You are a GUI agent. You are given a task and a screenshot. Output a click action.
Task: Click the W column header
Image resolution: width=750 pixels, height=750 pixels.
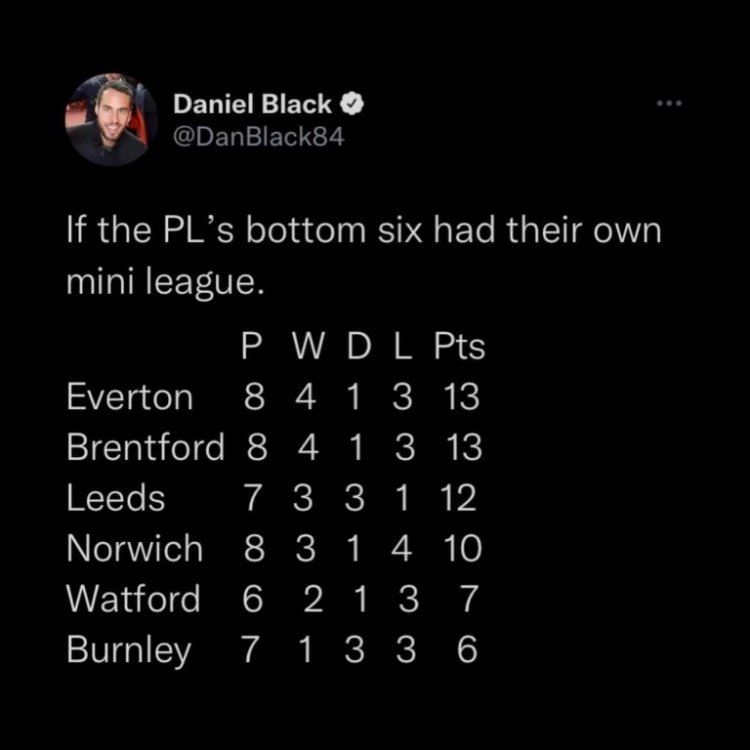point(308,348)
